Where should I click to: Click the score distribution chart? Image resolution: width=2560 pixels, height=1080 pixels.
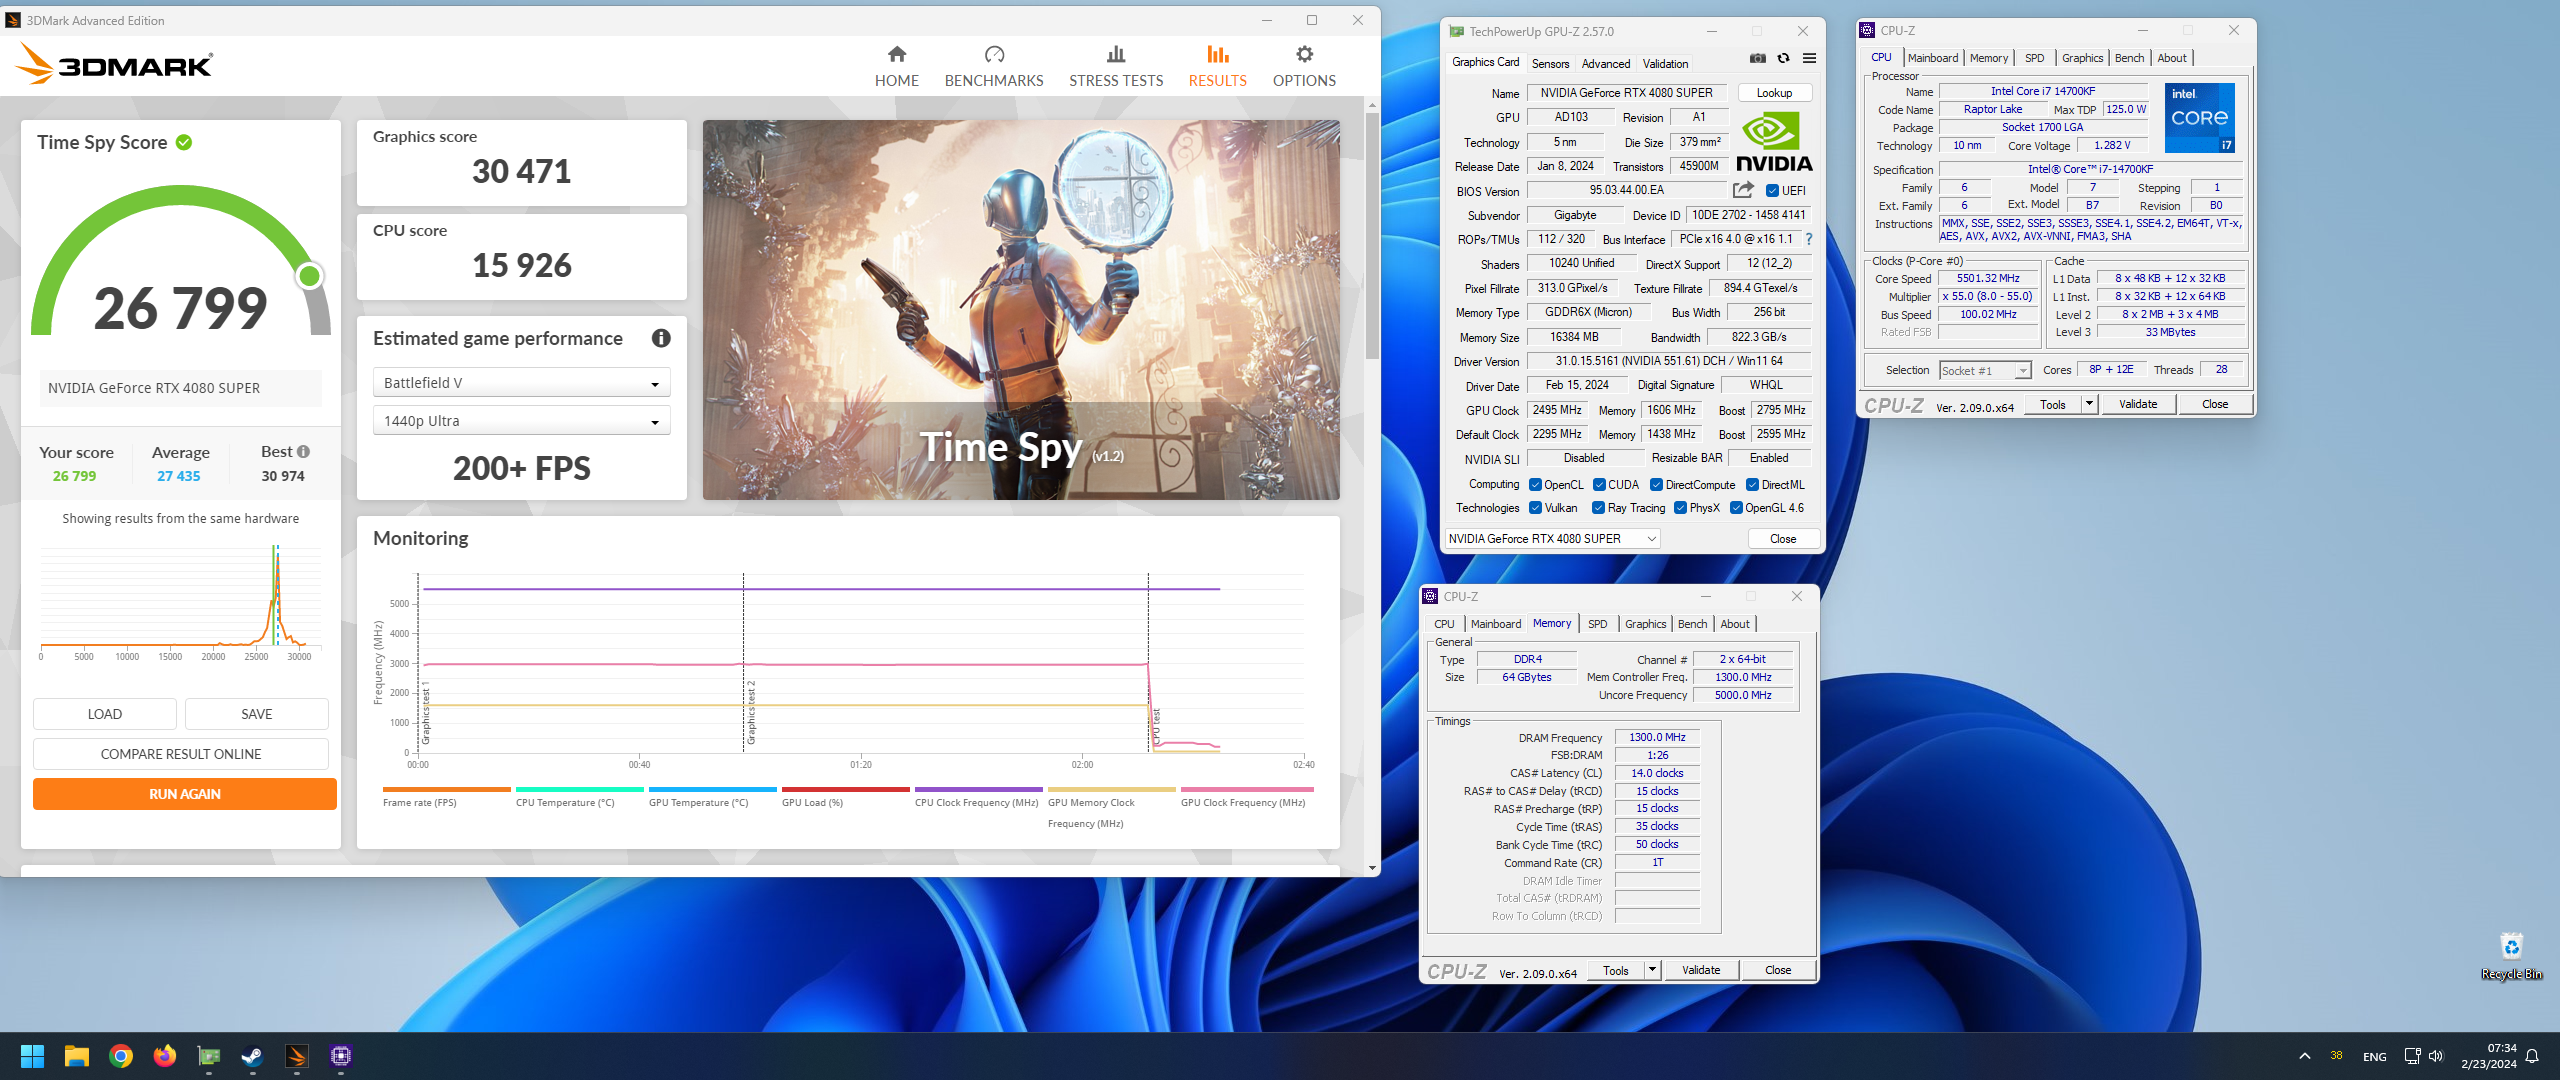(181, 600)
